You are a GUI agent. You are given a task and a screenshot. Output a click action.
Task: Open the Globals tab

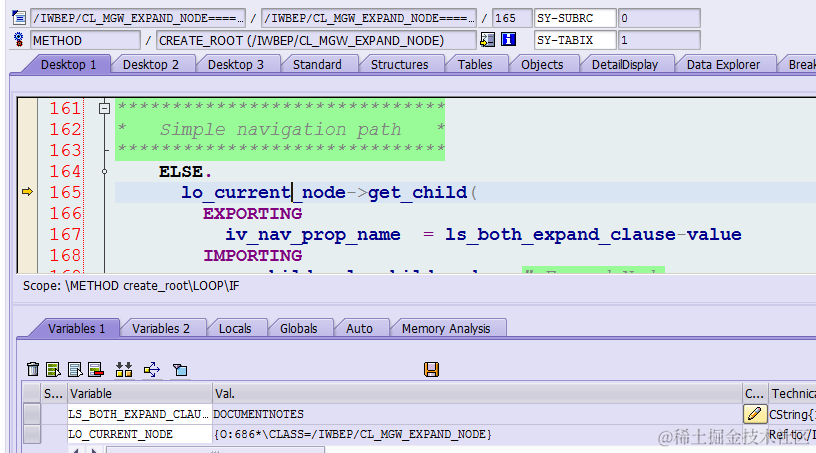[x=299, y=329]
